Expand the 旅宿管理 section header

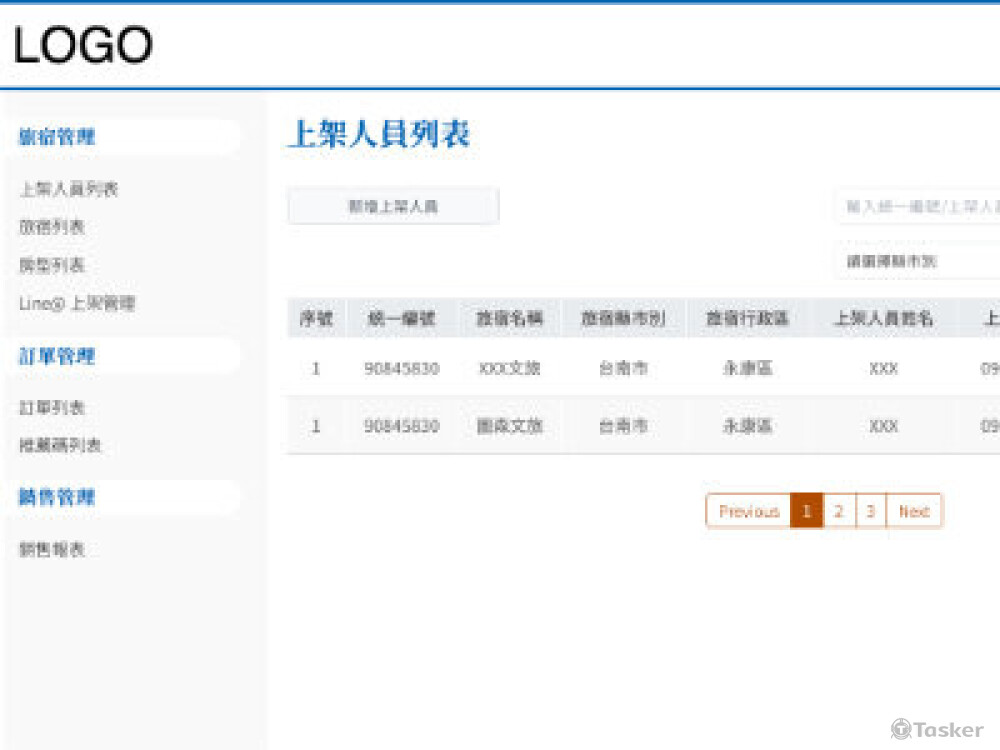point(57,136)
